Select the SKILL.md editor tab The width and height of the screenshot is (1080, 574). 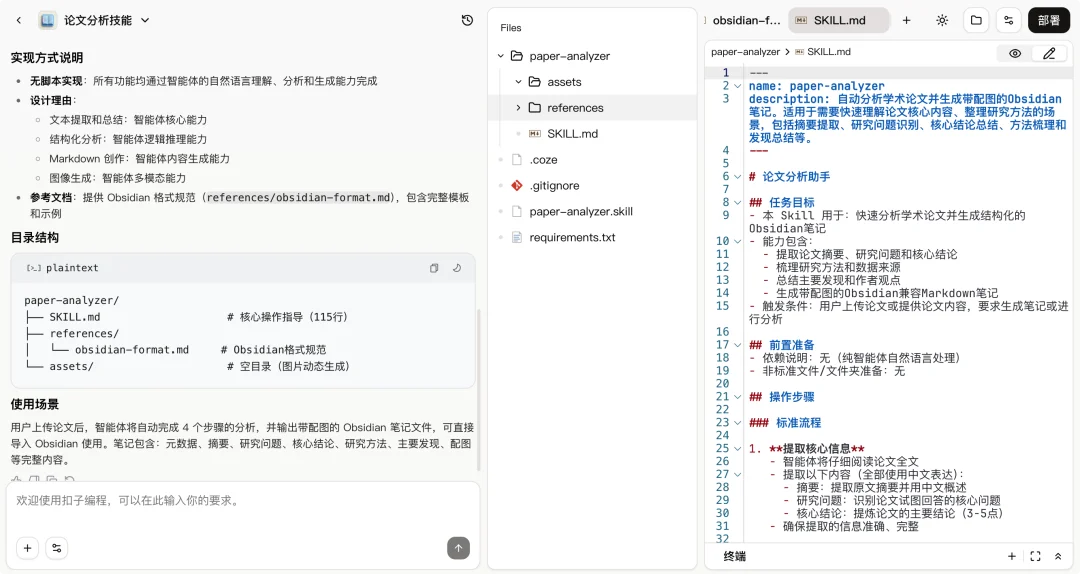pyautogui.click(x=838, y=21)
